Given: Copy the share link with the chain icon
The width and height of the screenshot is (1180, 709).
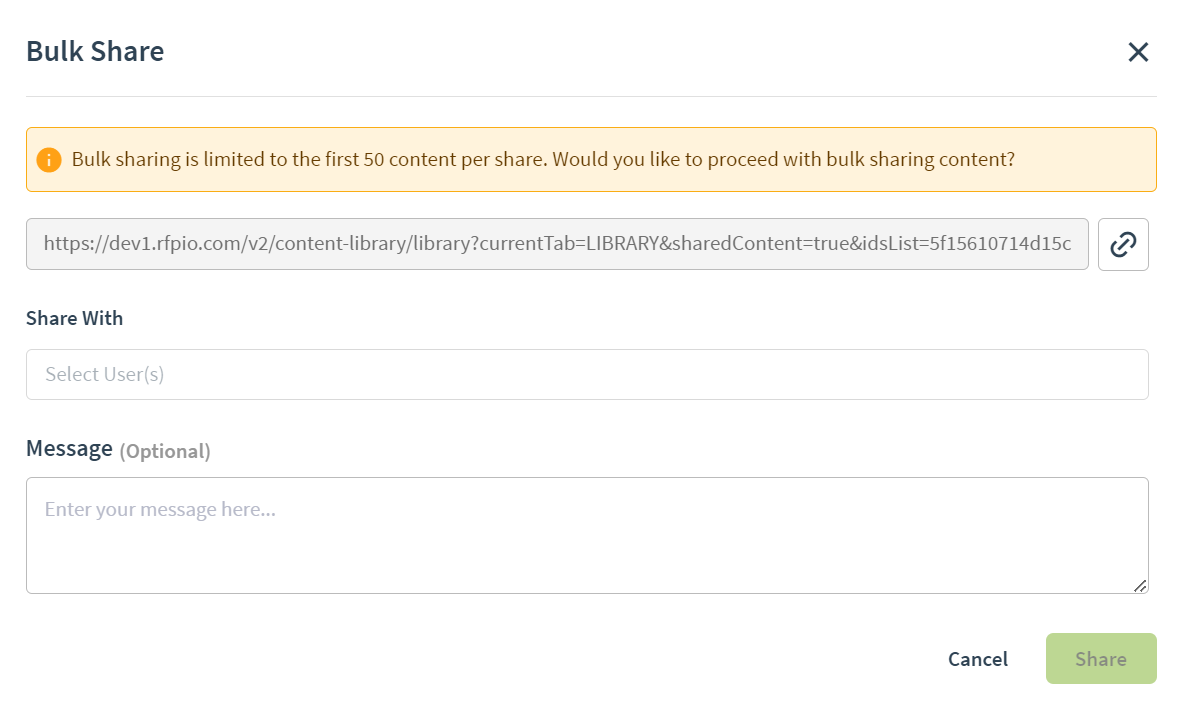Looking at the screenshot, I should pos(1123,244).
